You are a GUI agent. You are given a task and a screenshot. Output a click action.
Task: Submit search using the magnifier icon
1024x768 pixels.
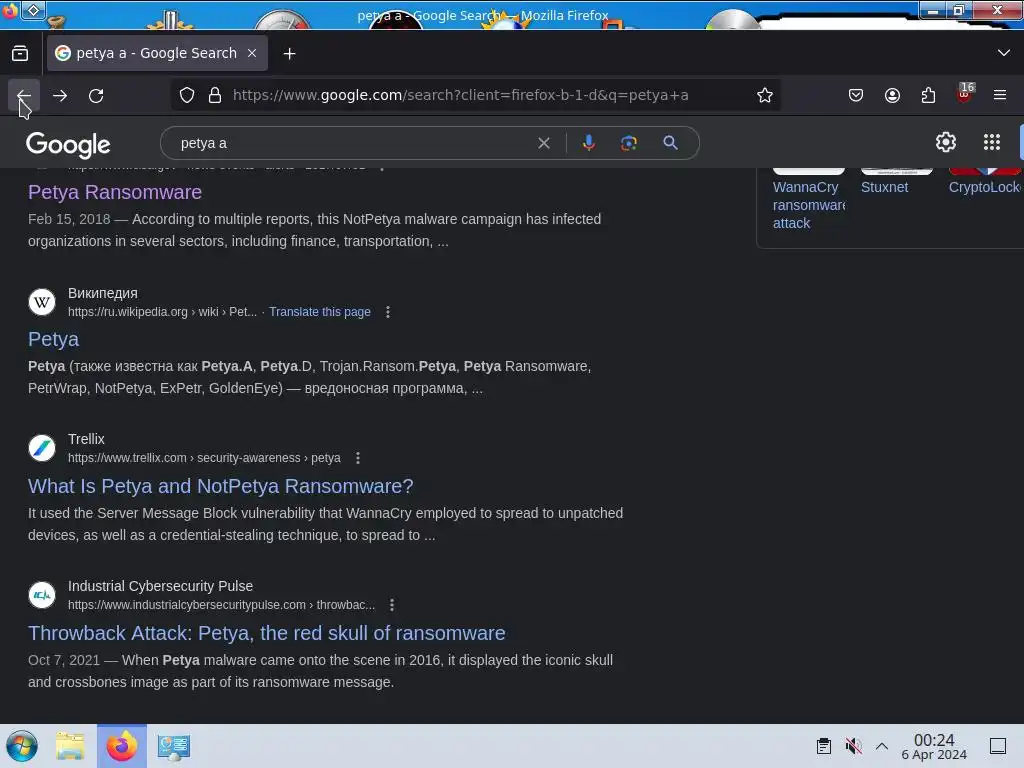[x=670, y=143]
